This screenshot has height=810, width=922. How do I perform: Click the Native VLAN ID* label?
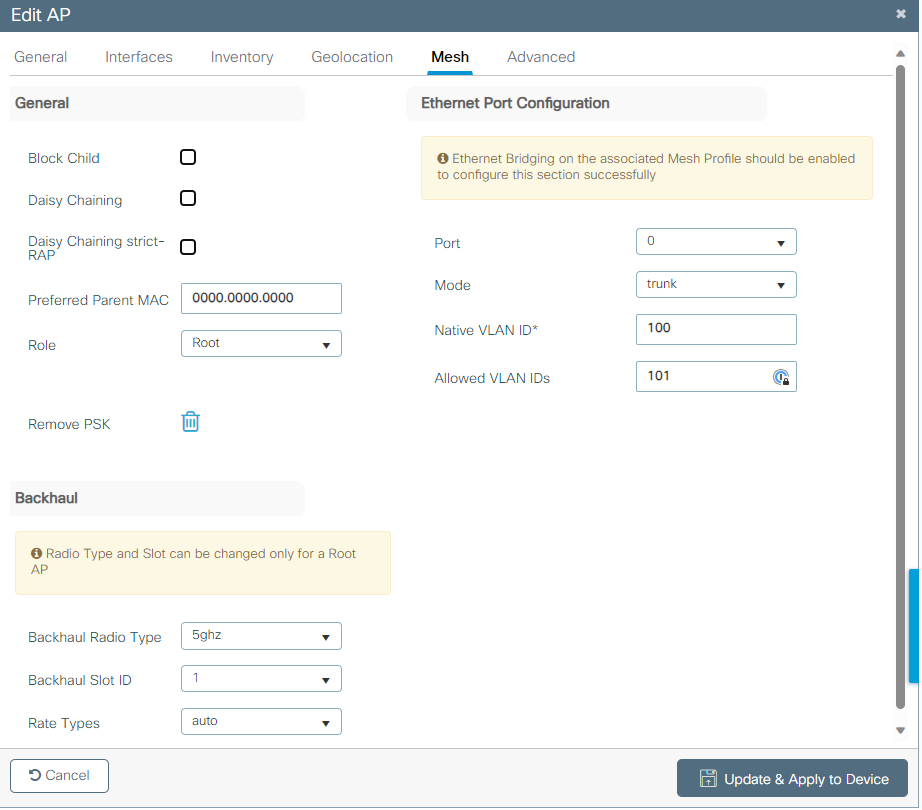486,330
